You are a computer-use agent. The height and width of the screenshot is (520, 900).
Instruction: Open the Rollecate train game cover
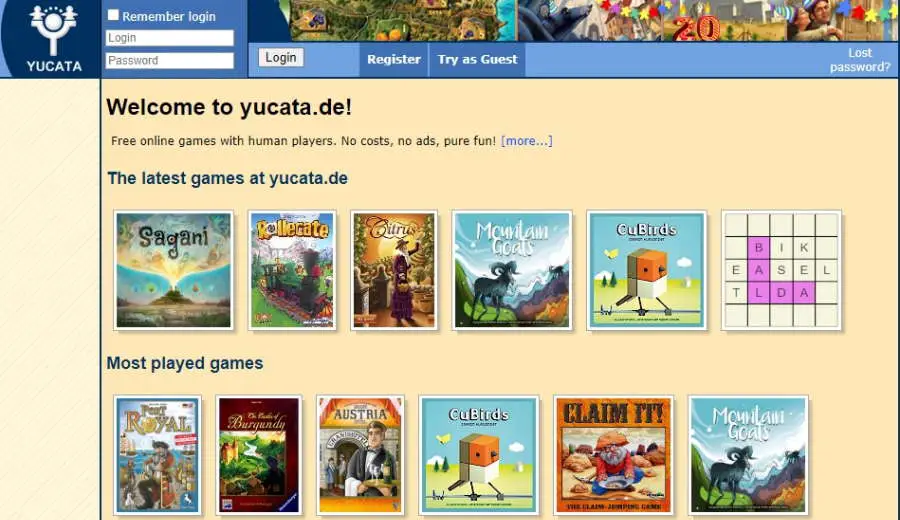pos(293,270)
